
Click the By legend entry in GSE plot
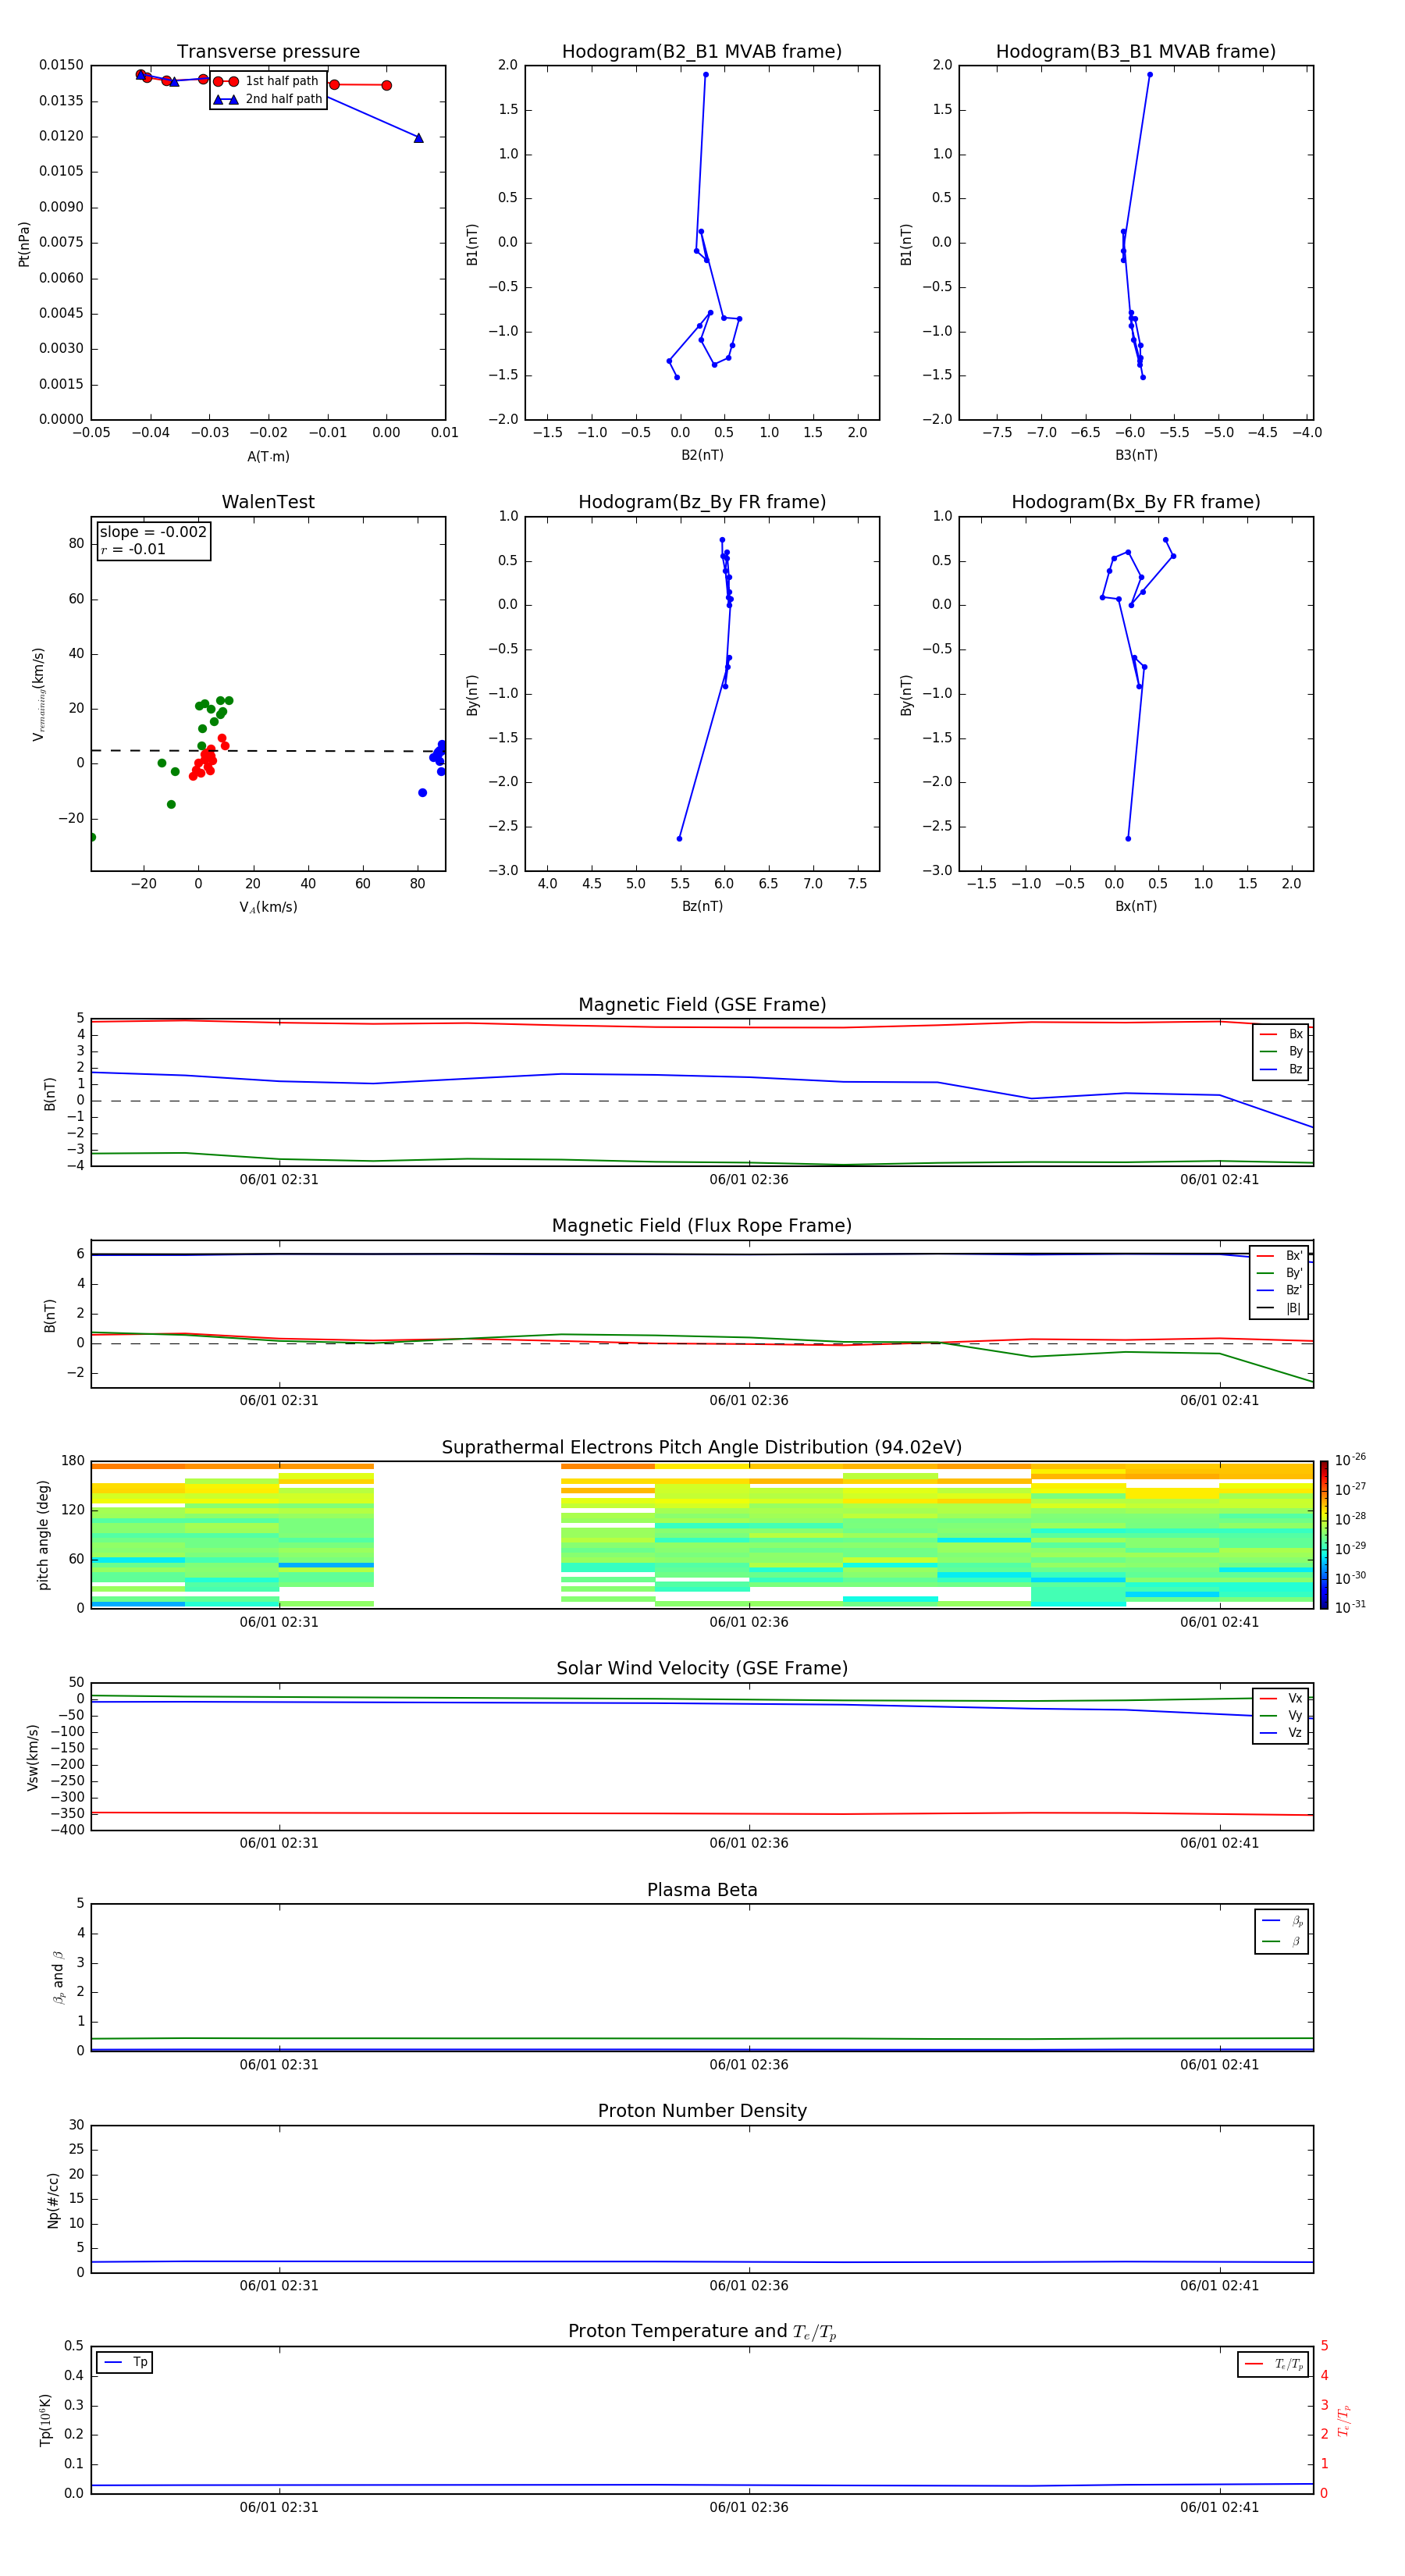[1281, 1051]
